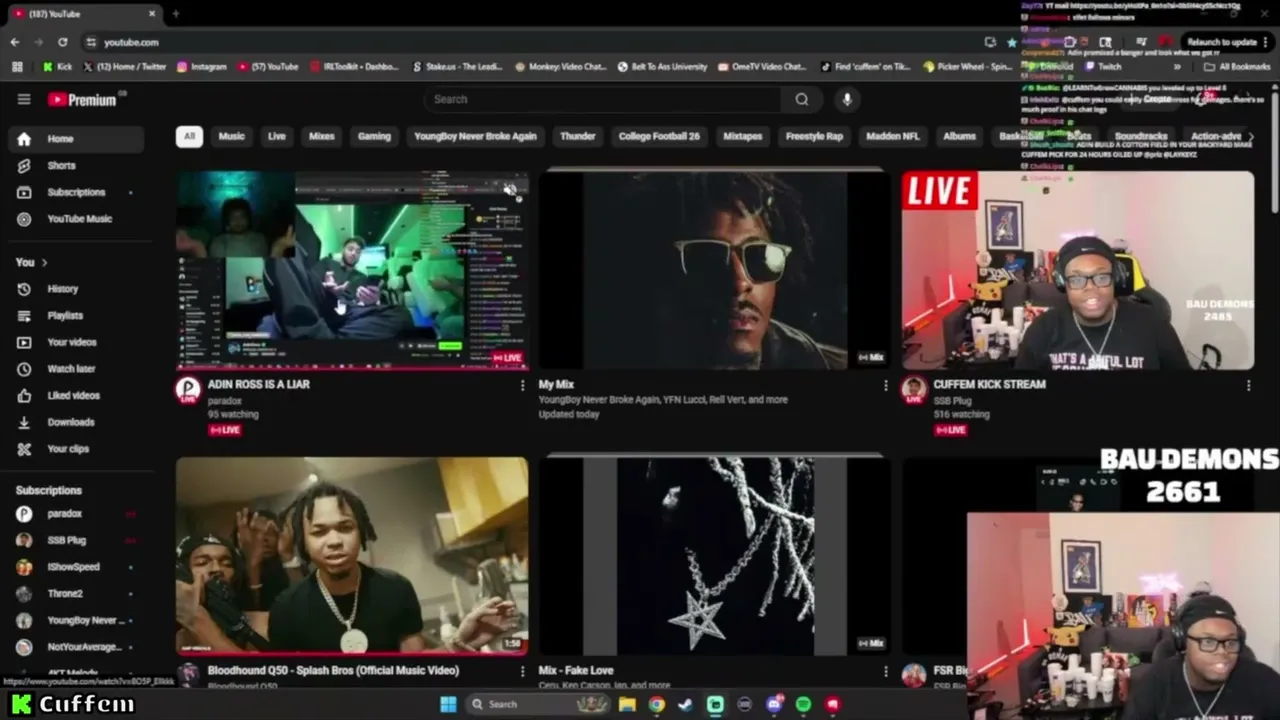1280x720 pixels.
Task: Select the Gaming filter chip
Action: [374, 136]
